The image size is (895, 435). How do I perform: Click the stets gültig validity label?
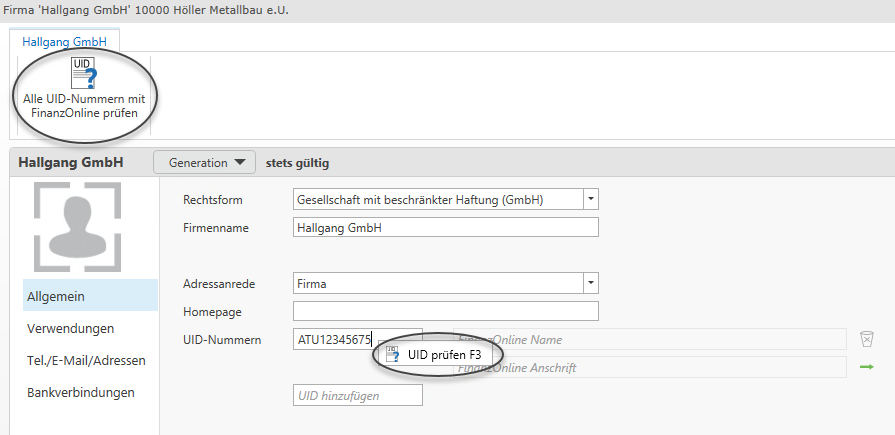294,163
